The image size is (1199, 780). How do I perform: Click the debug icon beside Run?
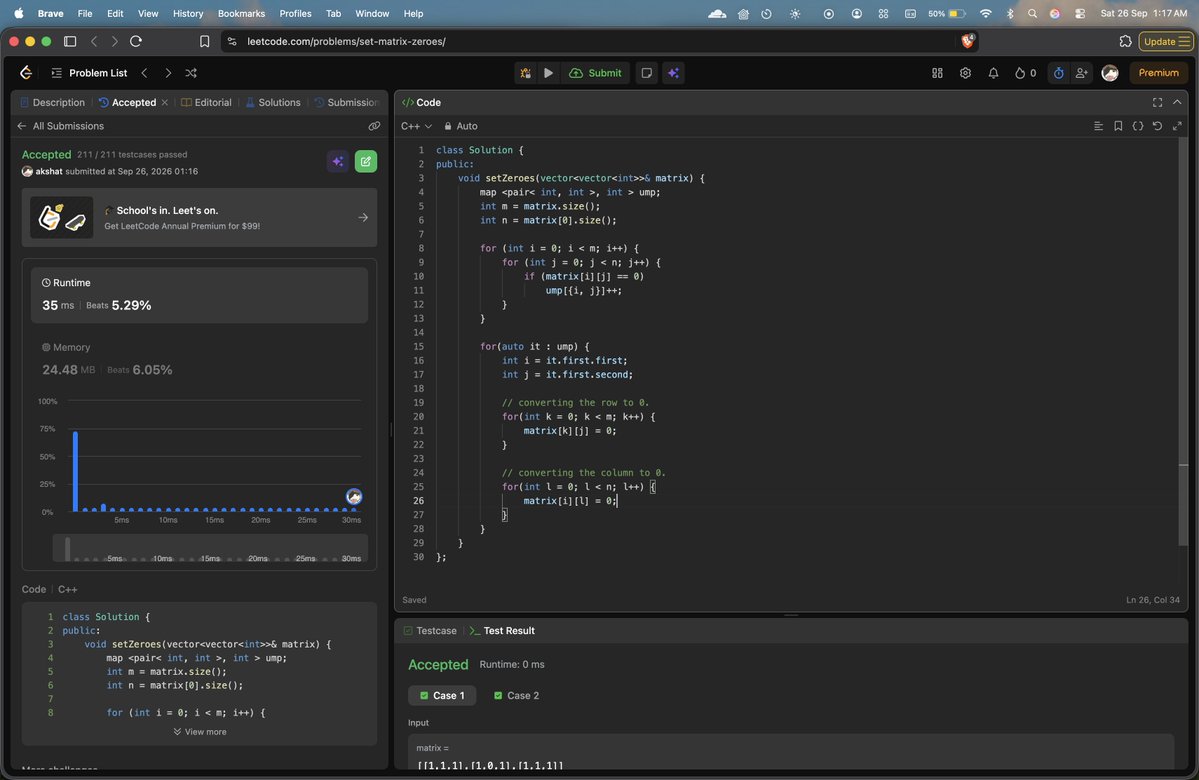[525, 73]
